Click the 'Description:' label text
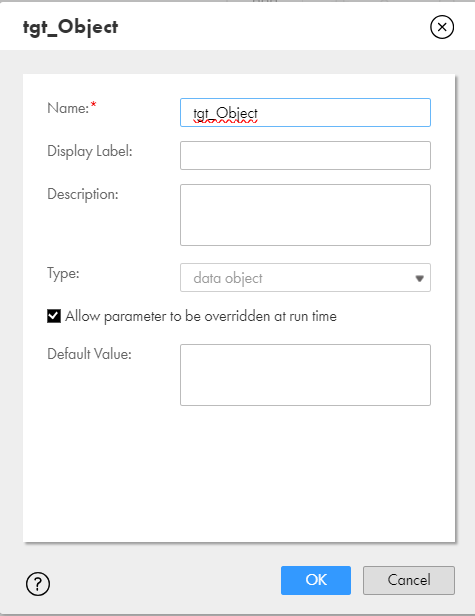 click(83, 194)
